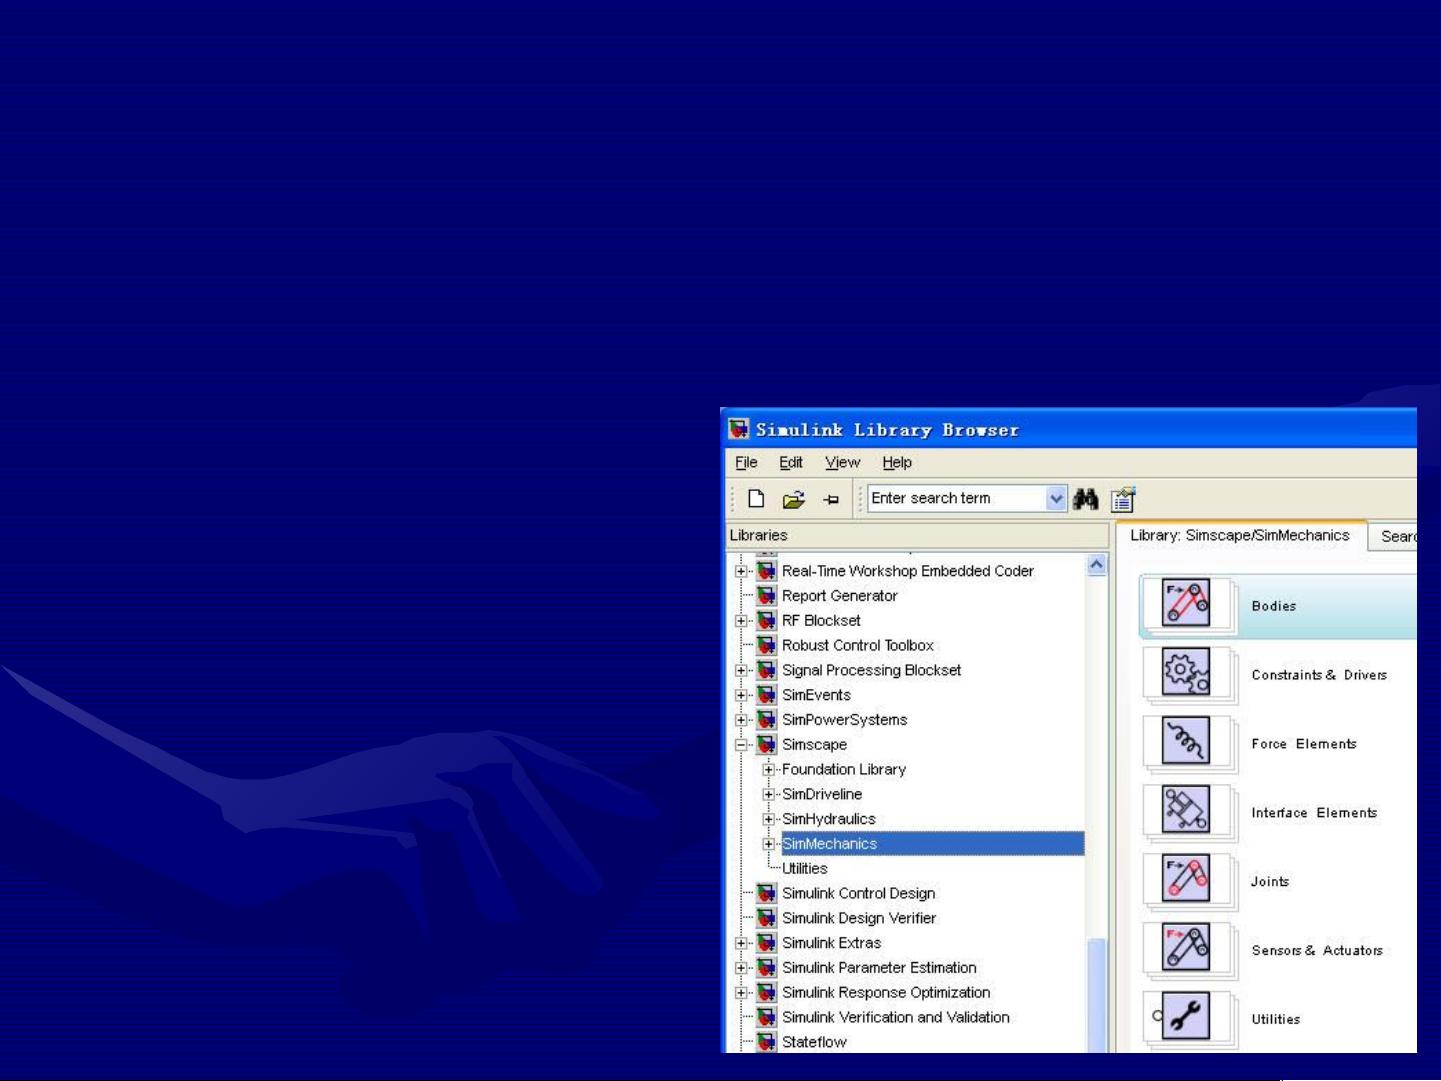The height and width of the screenshot is (1081, 1441).
Task: Open the Sensors & Actuators icon
Action: [1186, 947]
